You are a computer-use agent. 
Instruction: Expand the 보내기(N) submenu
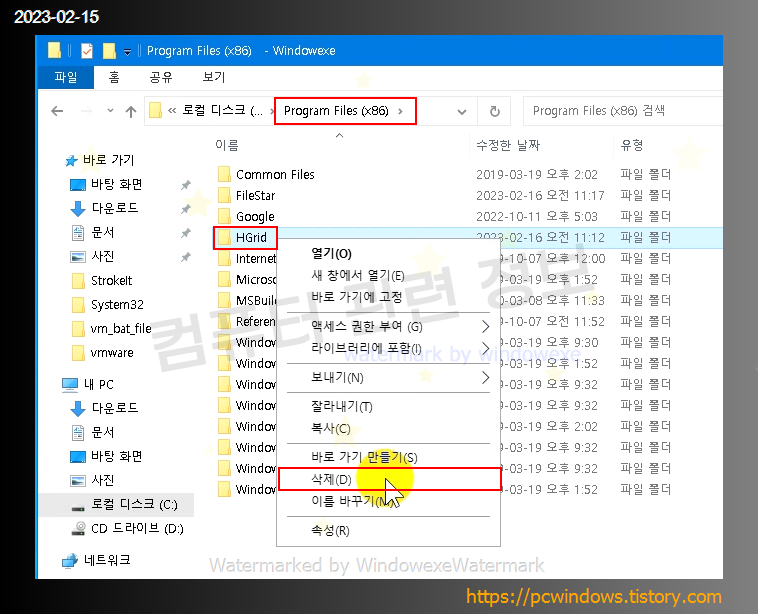[388, 378]
